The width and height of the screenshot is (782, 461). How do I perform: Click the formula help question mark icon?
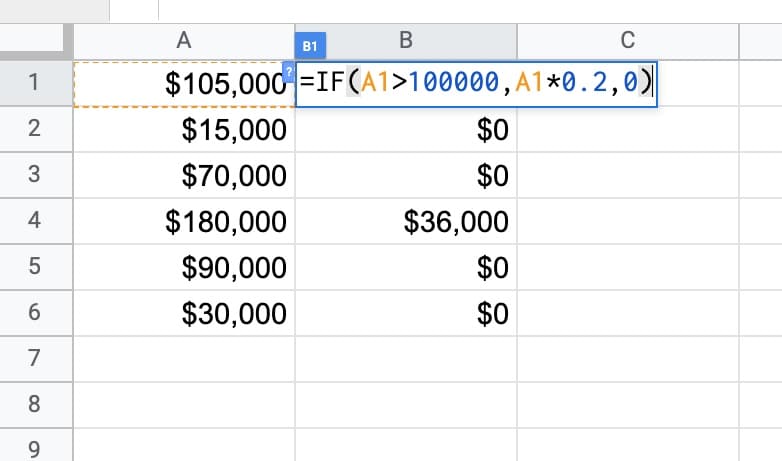(x=289, y=71)
